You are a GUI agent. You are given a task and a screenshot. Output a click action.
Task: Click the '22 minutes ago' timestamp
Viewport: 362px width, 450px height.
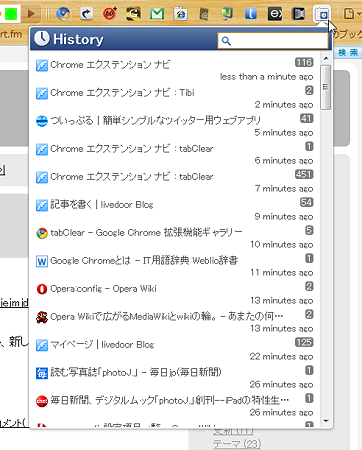coord(281,357)
